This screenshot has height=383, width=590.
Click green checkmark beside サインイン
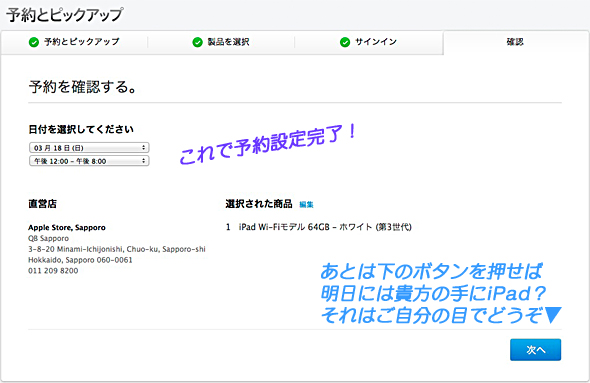(x=345, y=42)
